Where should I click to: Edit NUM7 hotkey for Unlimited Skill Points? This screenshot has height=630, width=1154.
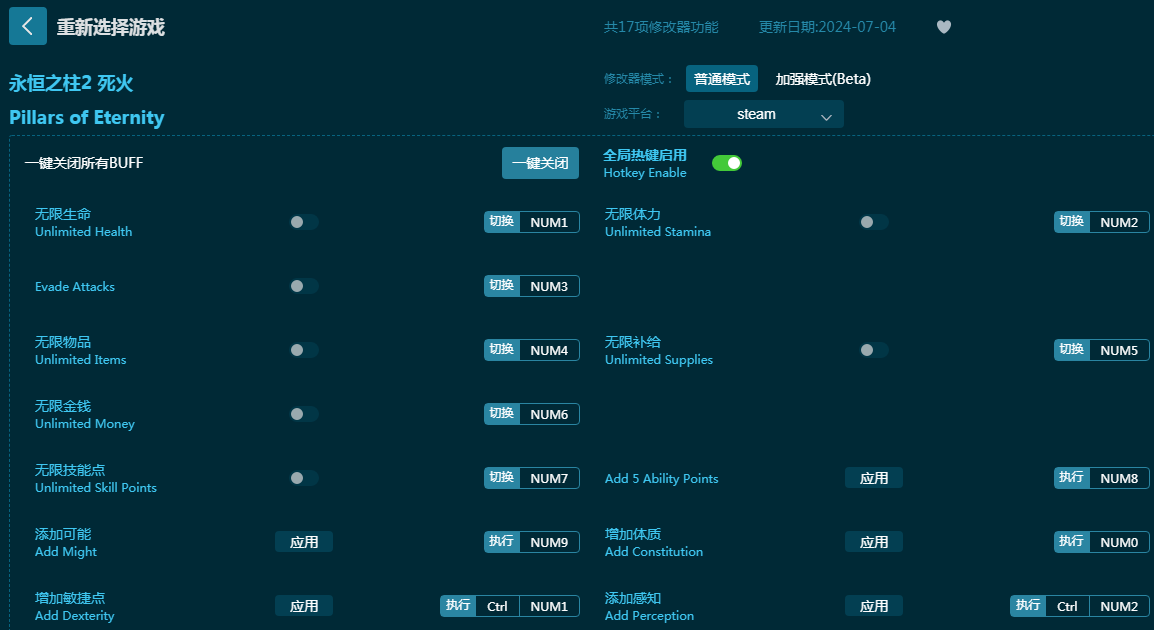(x=549, y=478)
